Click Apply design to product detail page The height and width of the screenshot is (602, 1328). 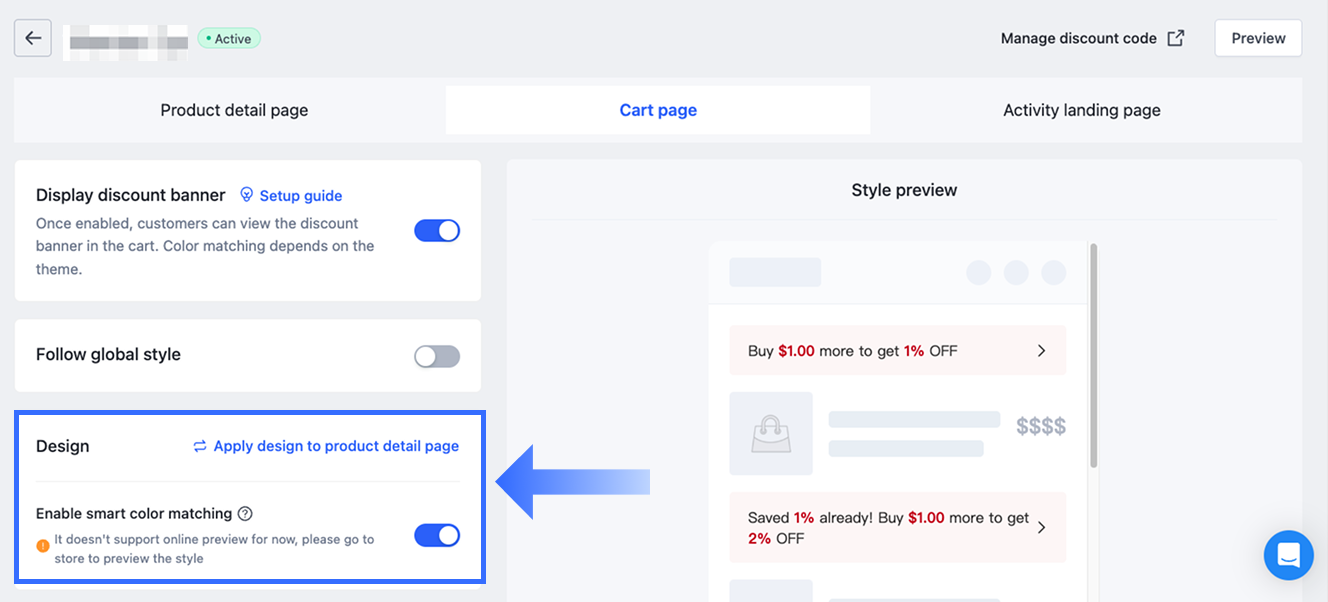click(336, 446)
